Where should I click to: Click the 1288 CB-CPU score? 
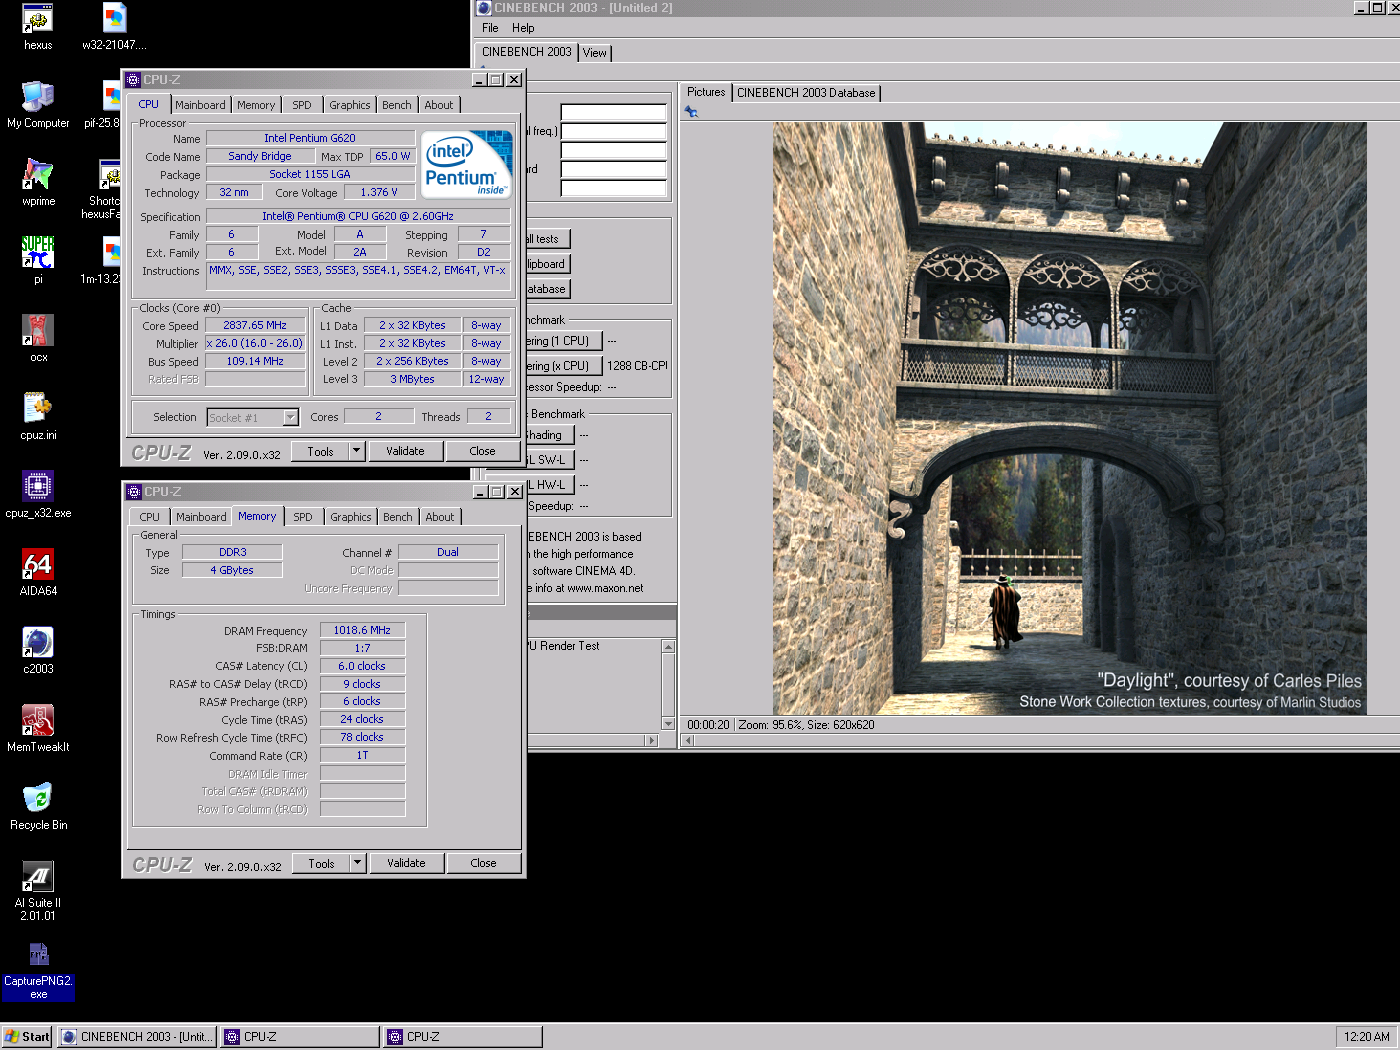[638, 366]
